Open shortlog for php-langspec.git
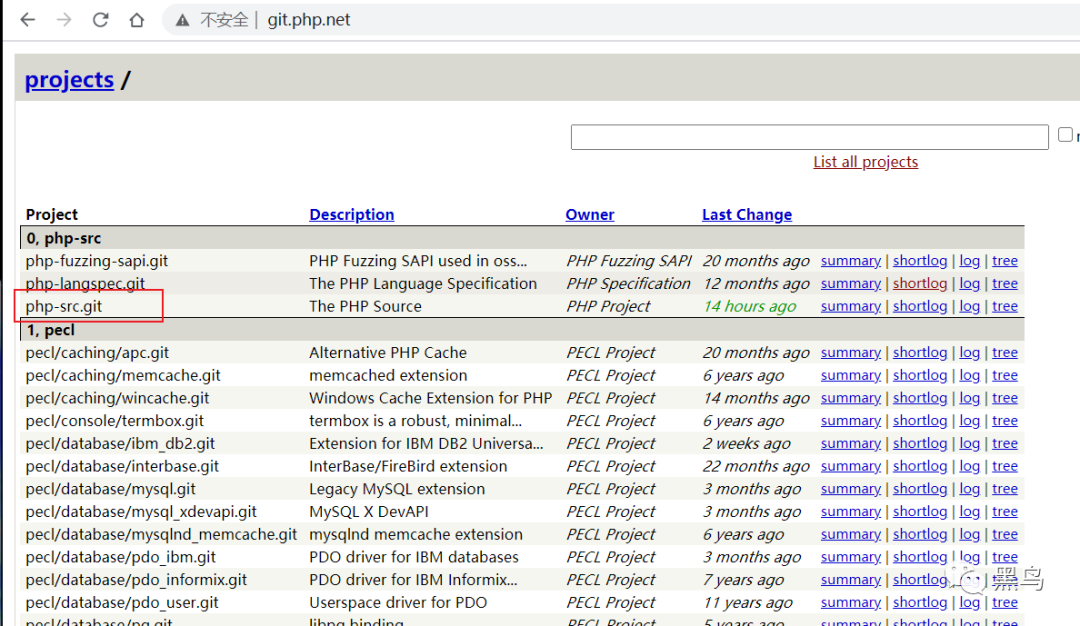Image resolution: width=1080 pixels, height=626 pixels. (x=920, y=284)
